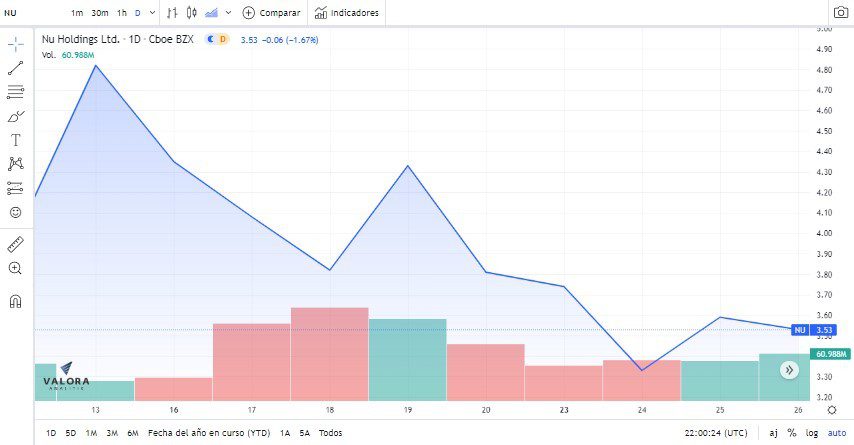Toggle the auto scale option
This screenshot has height=445, width=854.
coord(837,433)
